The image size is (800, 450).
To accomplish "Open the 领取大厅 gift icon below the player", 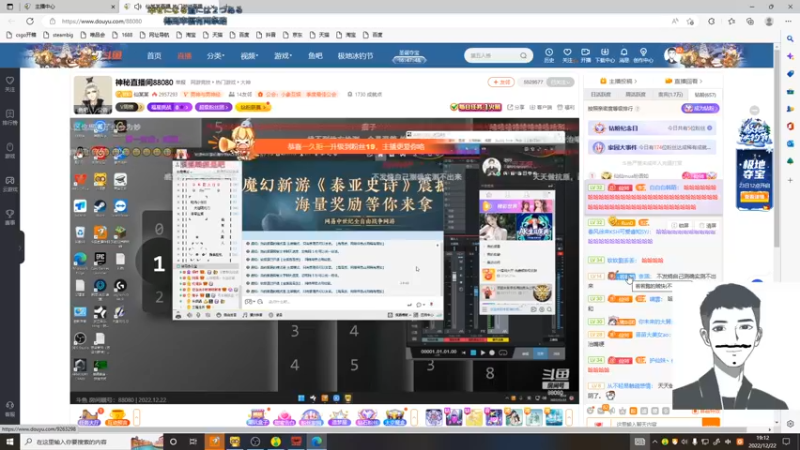I will click(x=89, y=417).
